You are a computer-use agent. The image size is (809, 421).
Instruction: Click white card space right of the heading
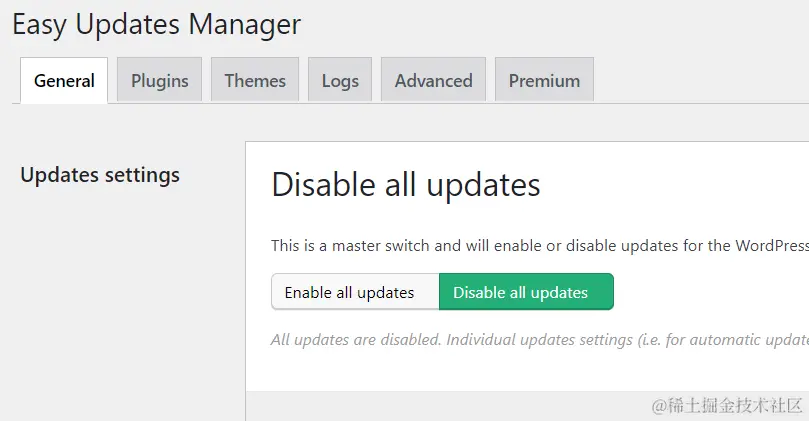[680, 185]
